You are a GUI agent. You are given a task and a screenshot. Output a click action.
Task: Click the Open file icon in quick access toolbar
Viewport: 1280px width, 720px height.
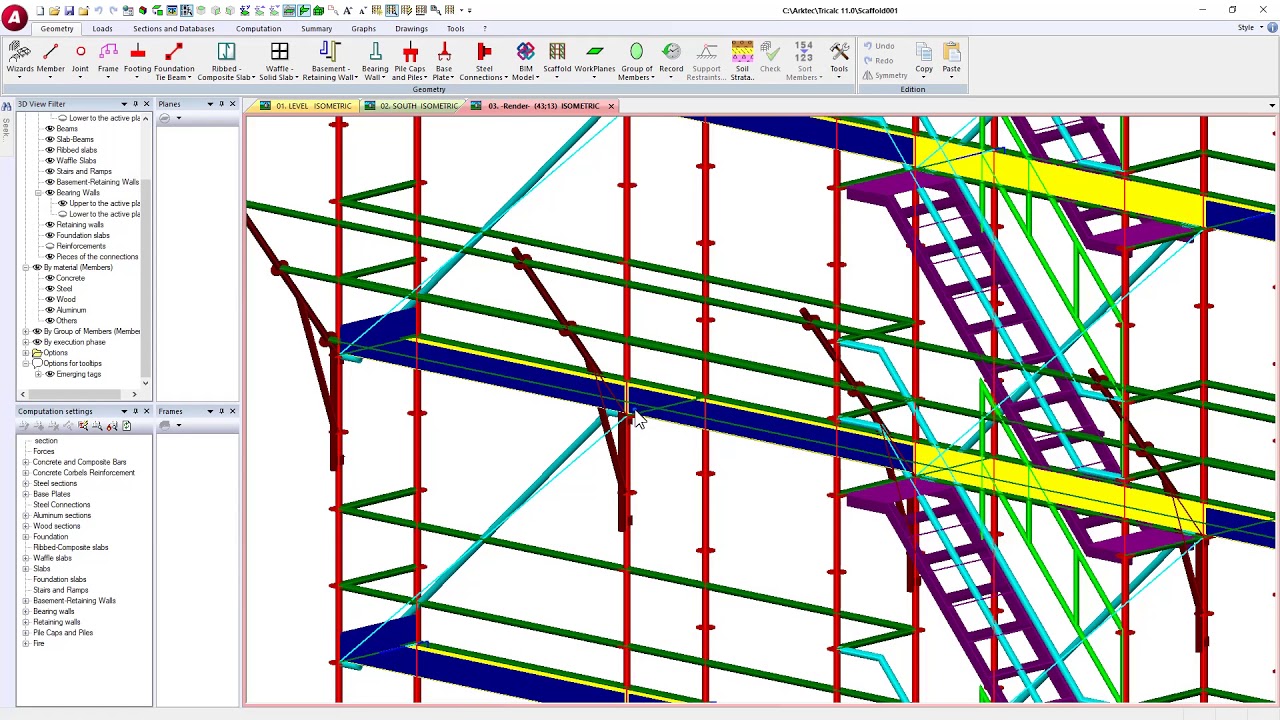[54, 10]
